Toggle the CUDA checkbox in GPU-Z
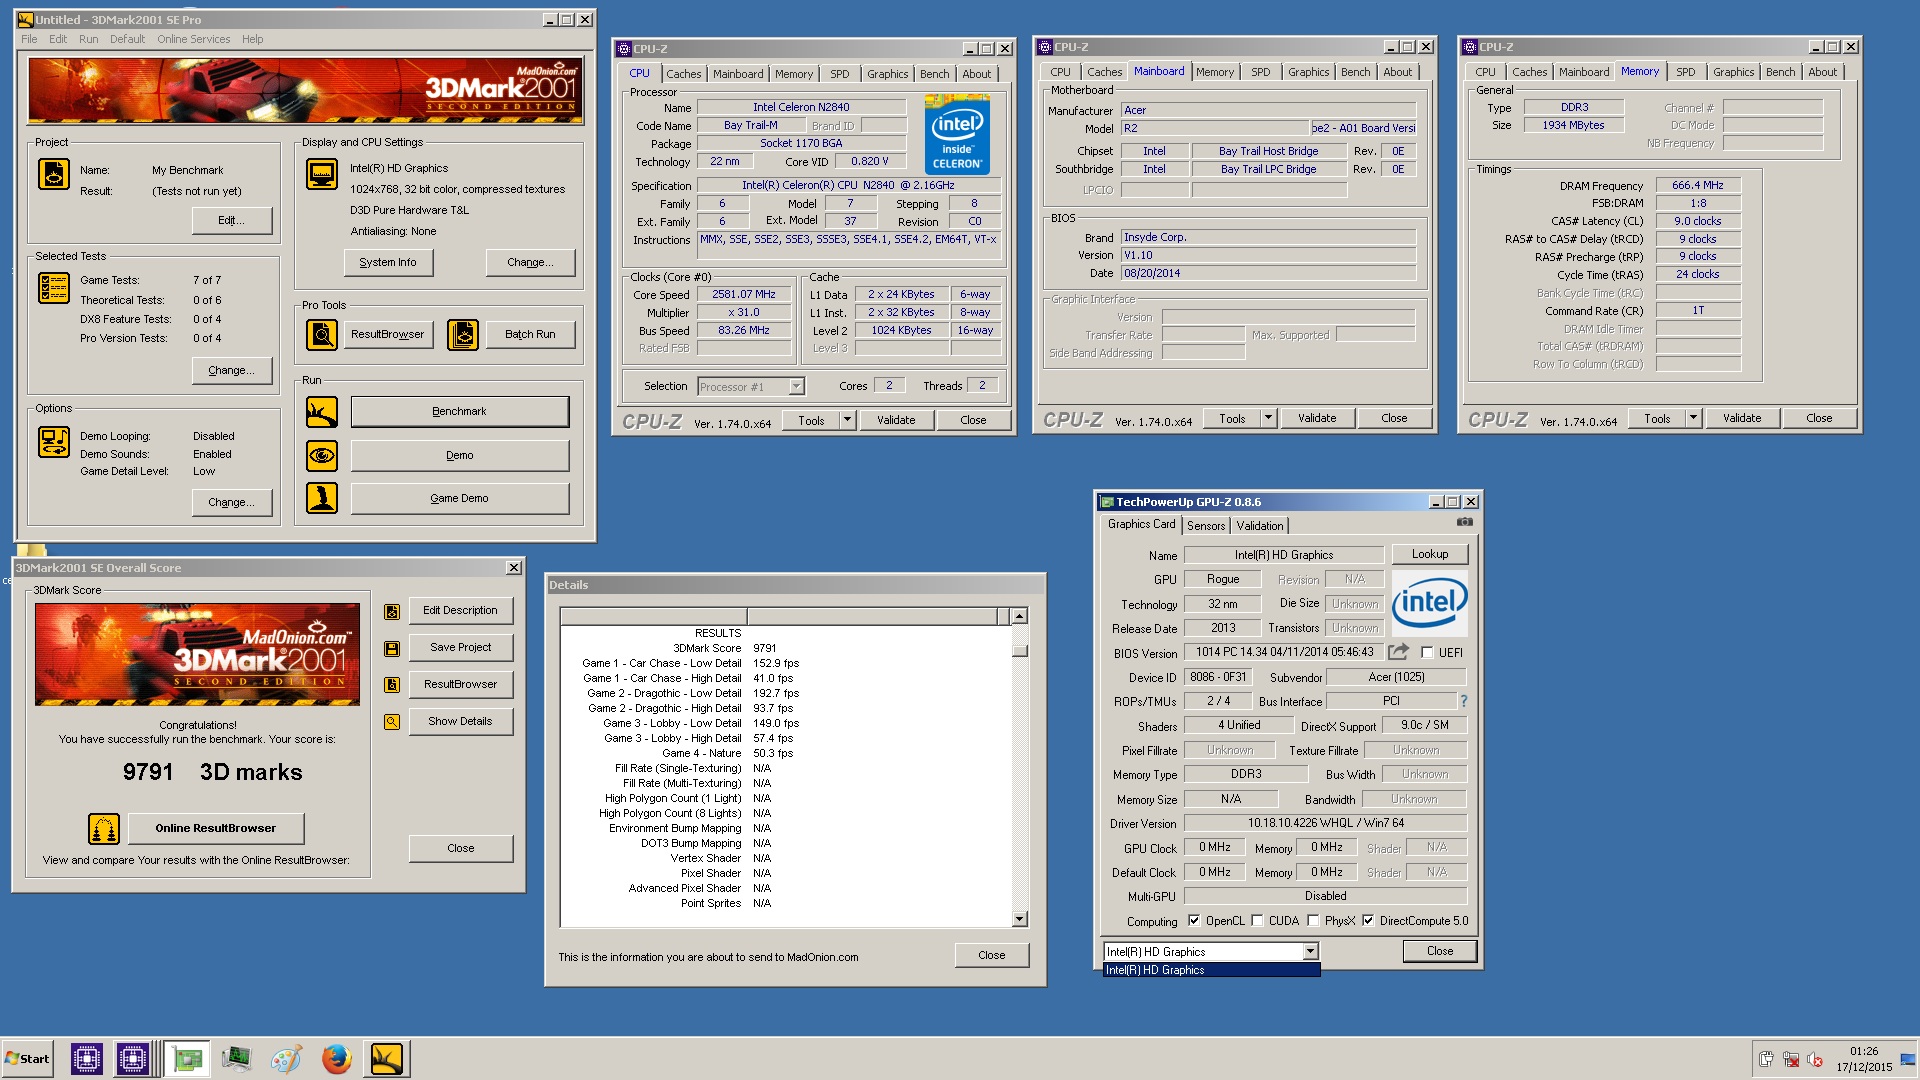Image resolution: width=1920 pixels, height=1080 pixels. 1257,921
